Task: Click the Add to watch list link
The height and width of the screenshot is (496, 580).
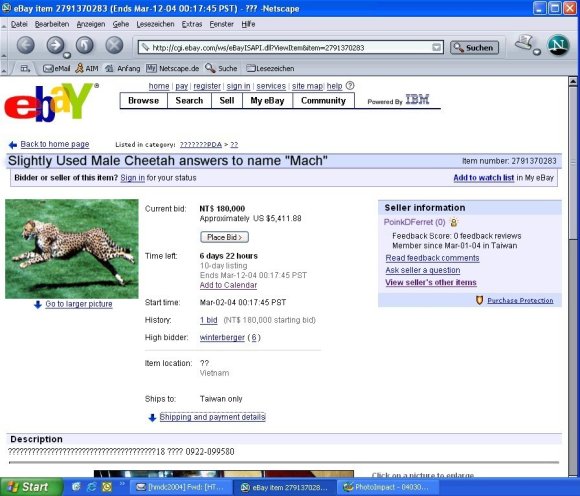Action: pos(483,178)
